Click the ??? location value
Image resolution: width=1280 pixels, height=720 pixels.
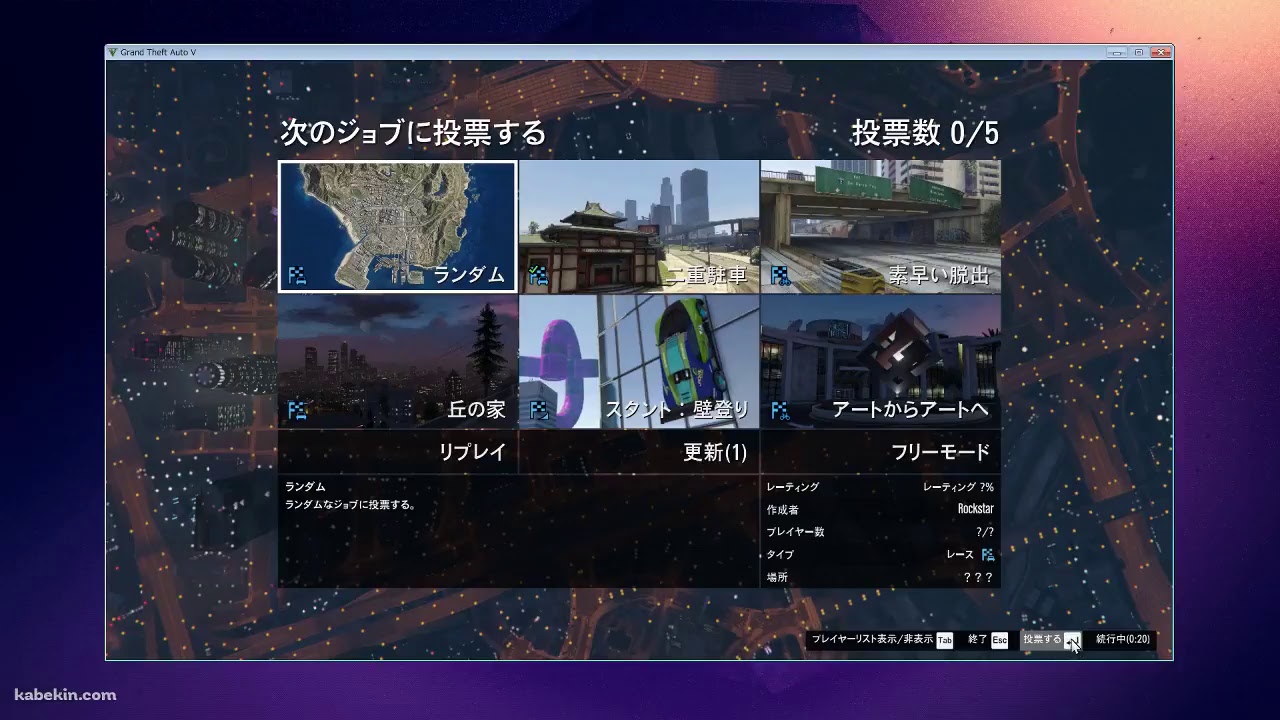[x=978, y=577]
